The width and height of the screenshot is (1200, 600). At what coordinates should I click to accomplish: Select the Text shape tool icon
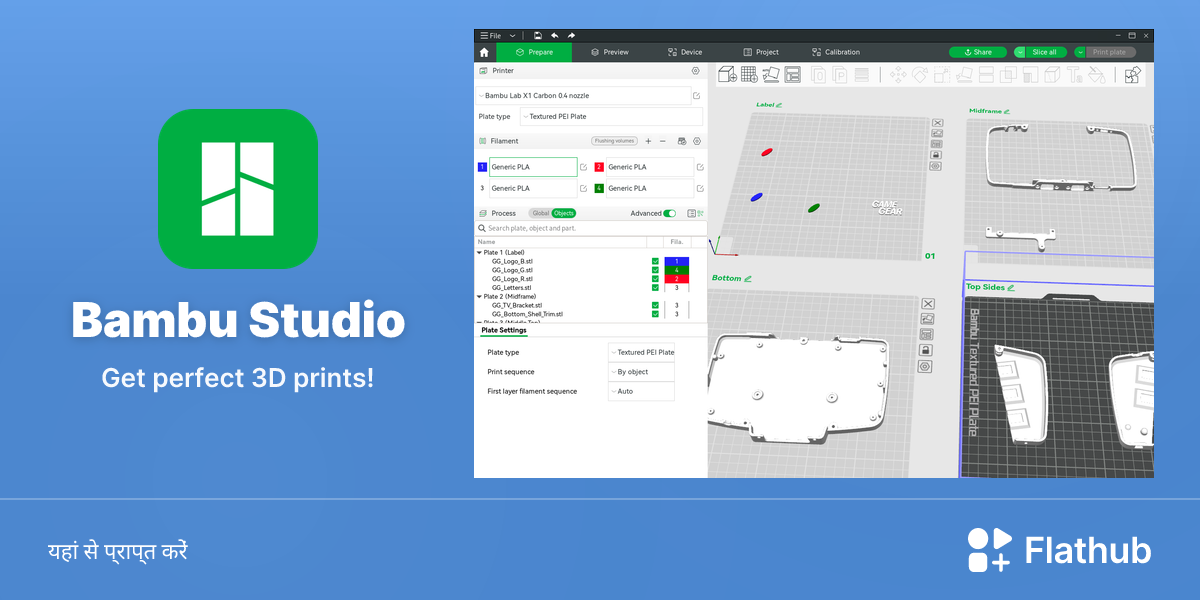(x=1075, y=75)
